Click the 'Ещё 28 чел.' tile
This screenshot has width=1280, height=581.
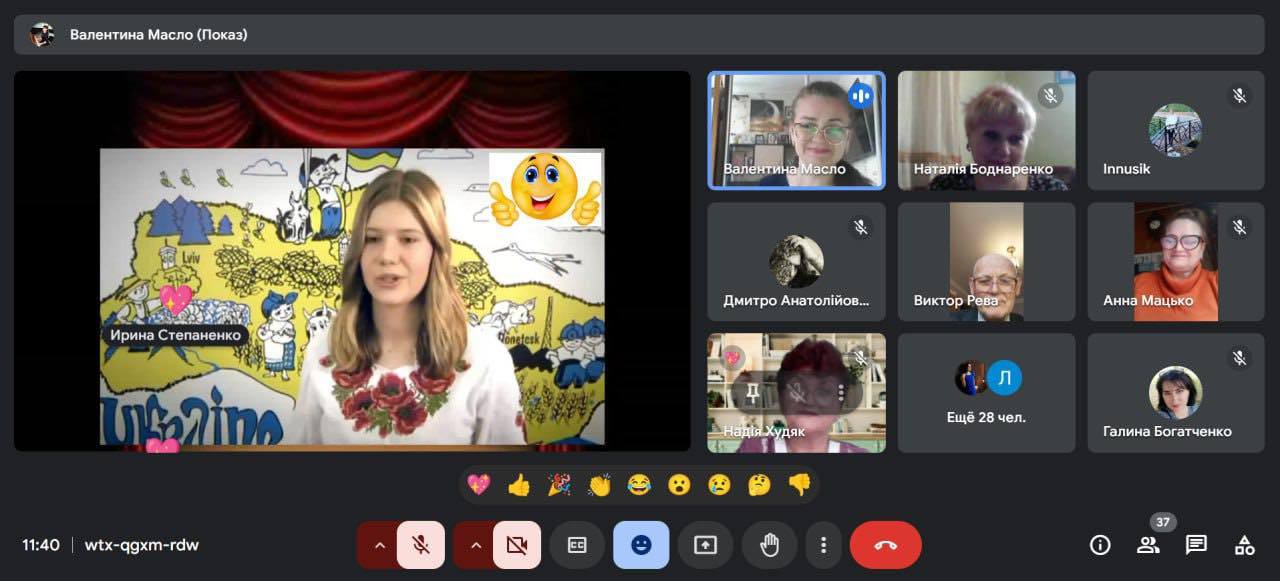(986, 393)
